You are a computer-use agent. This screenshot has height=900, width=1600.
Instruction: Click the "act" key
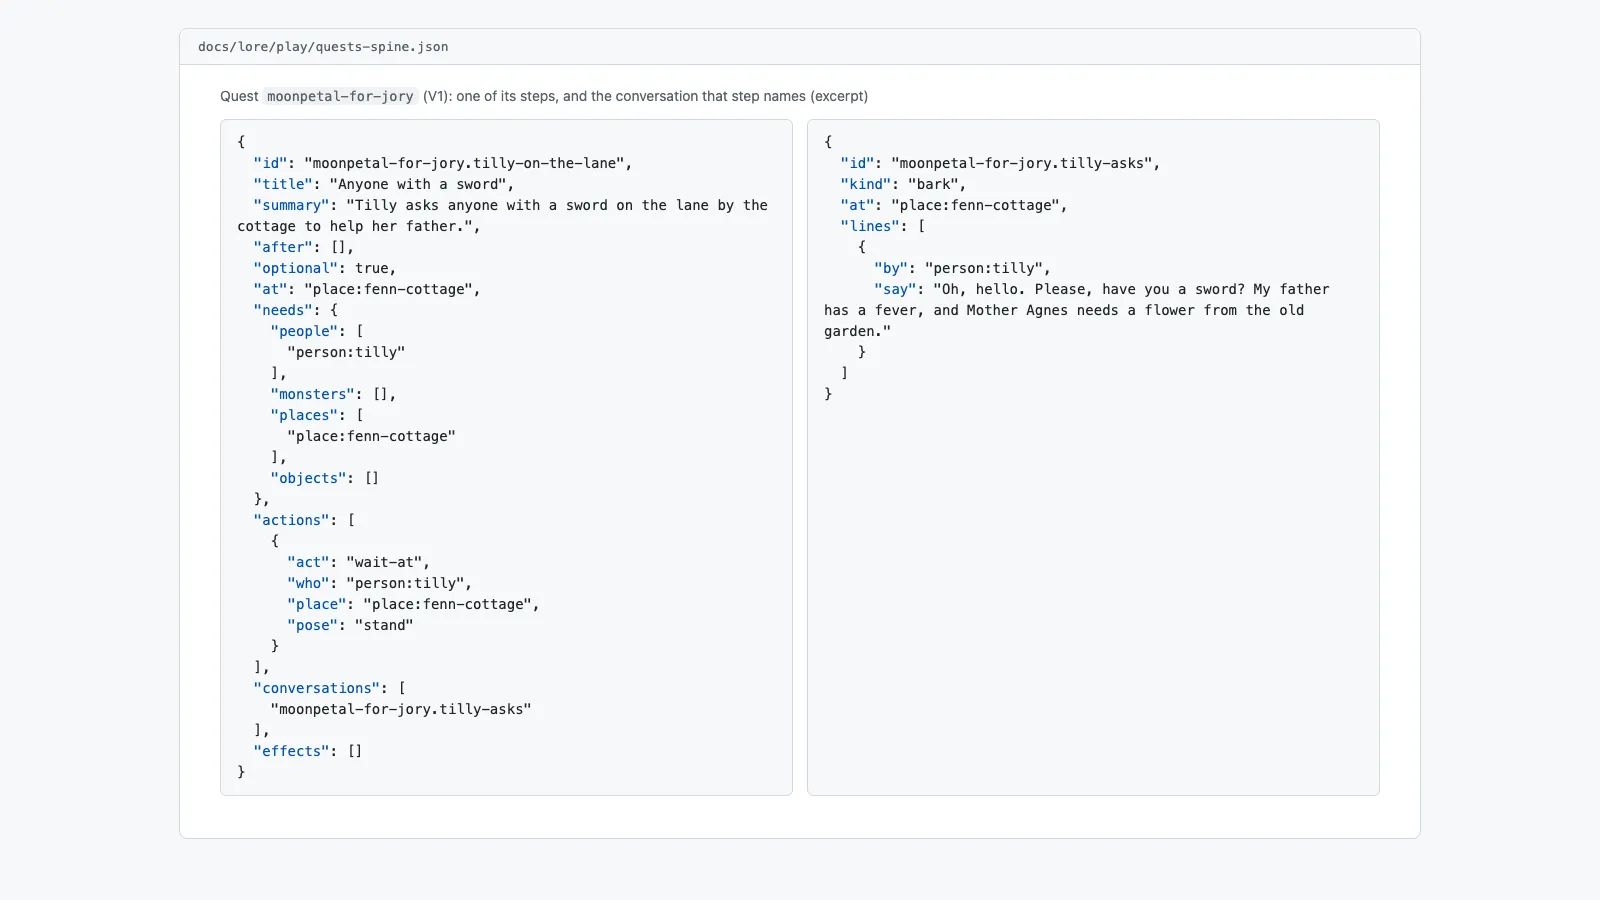[308, 562]
